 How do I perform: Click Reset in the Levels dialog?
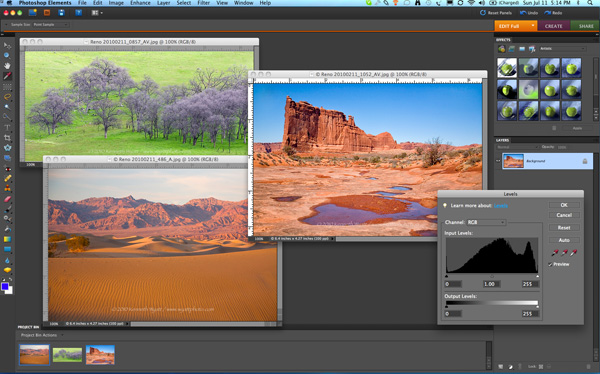[x=564, y=227]
